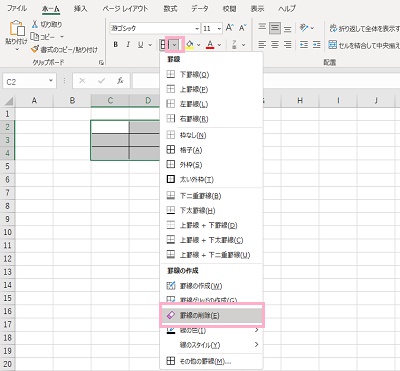This screenshot has height=371, width=400.
Task: Open the Clipboard group dialog launcher
Action: (x=101, y=62)
